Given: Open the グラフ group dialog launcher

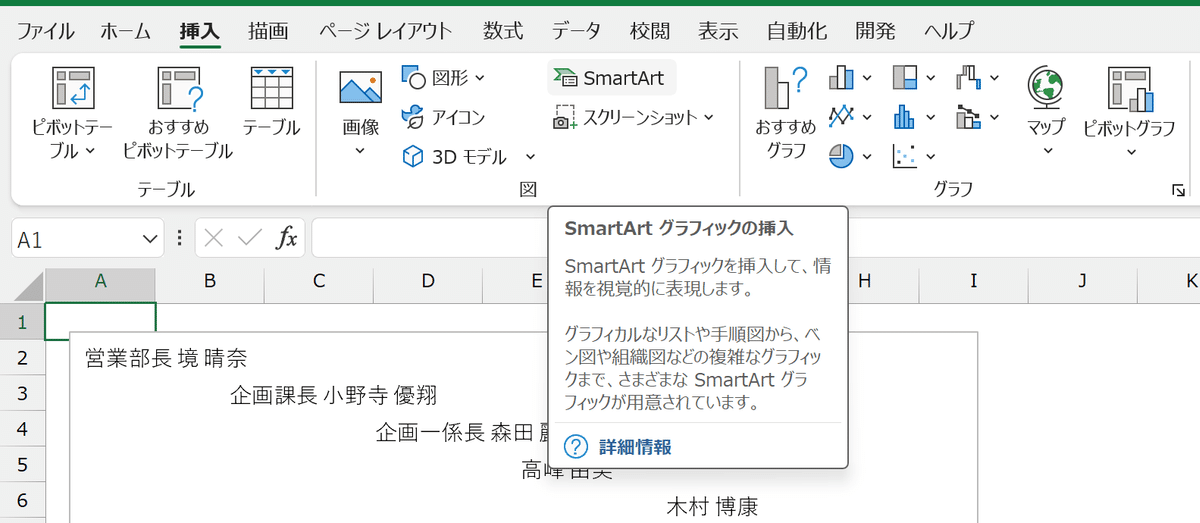Looking at the screenshot, I should pos(1180,190).
